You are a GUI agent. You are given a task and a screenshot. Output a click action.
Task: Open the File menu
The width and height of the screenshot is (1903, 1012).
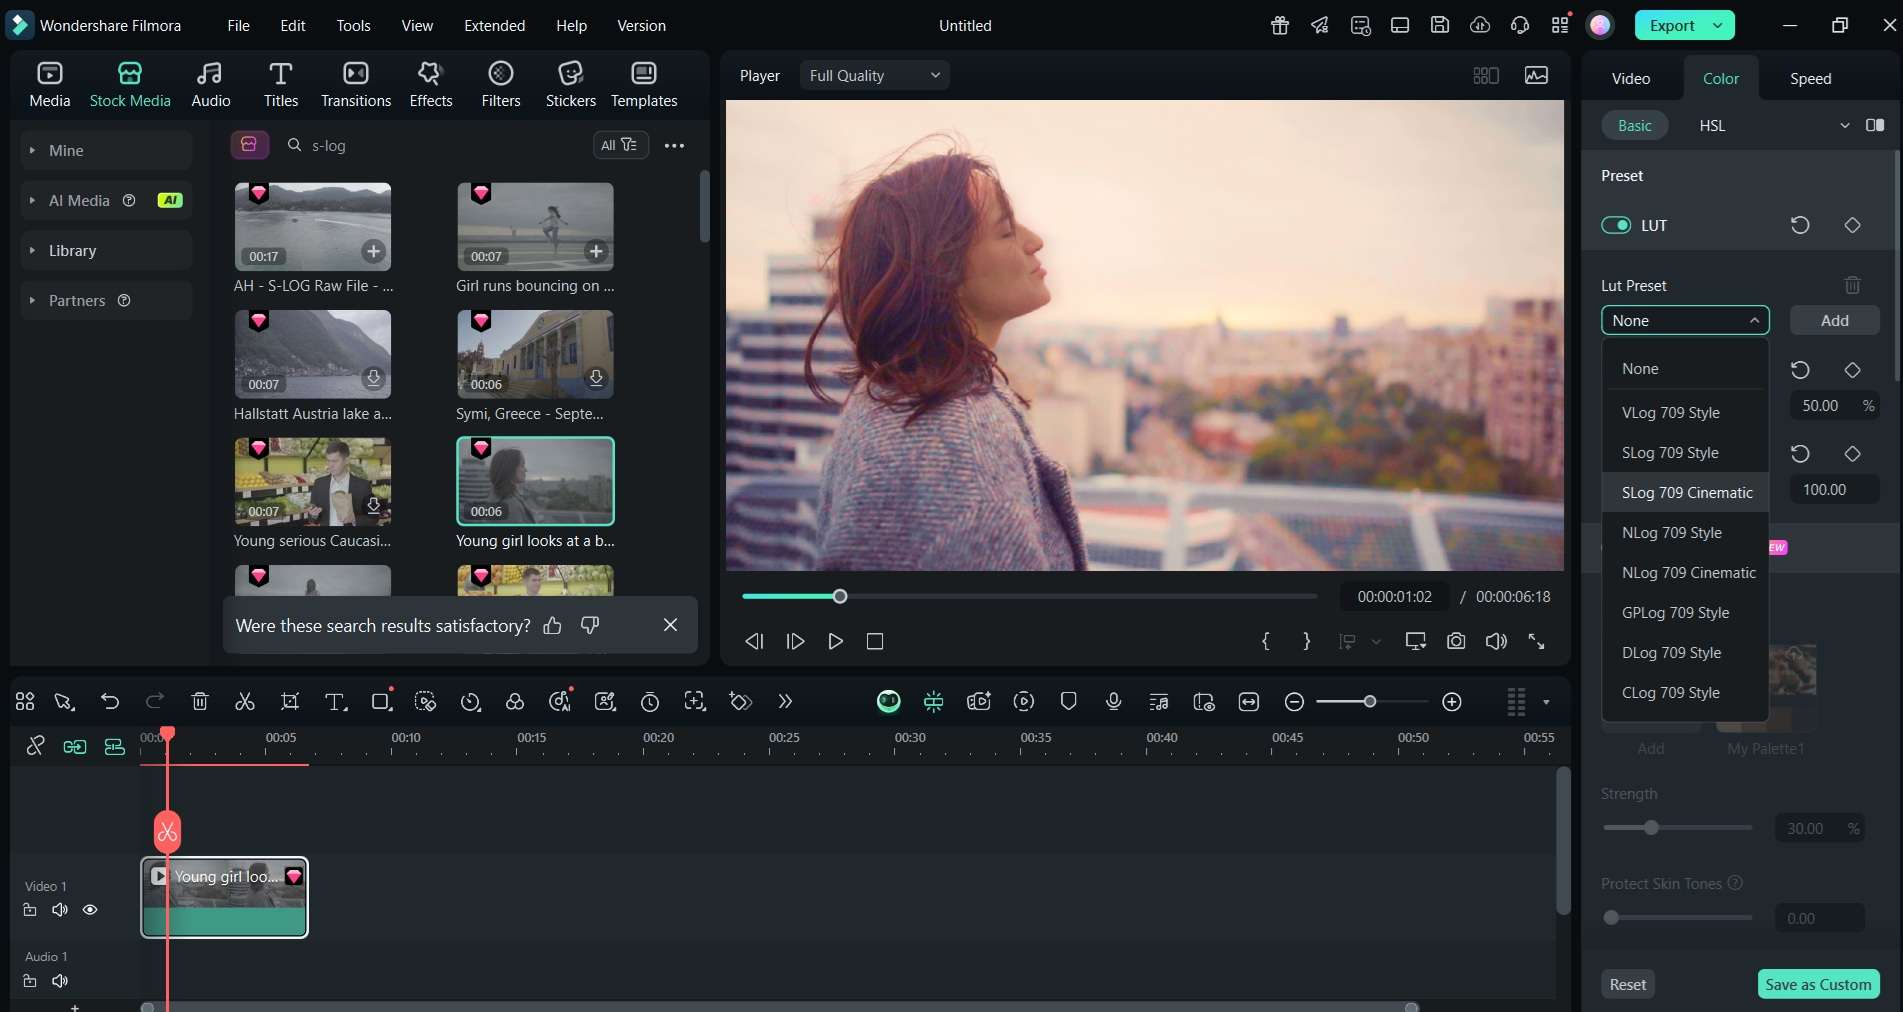(x=238, y=25)
